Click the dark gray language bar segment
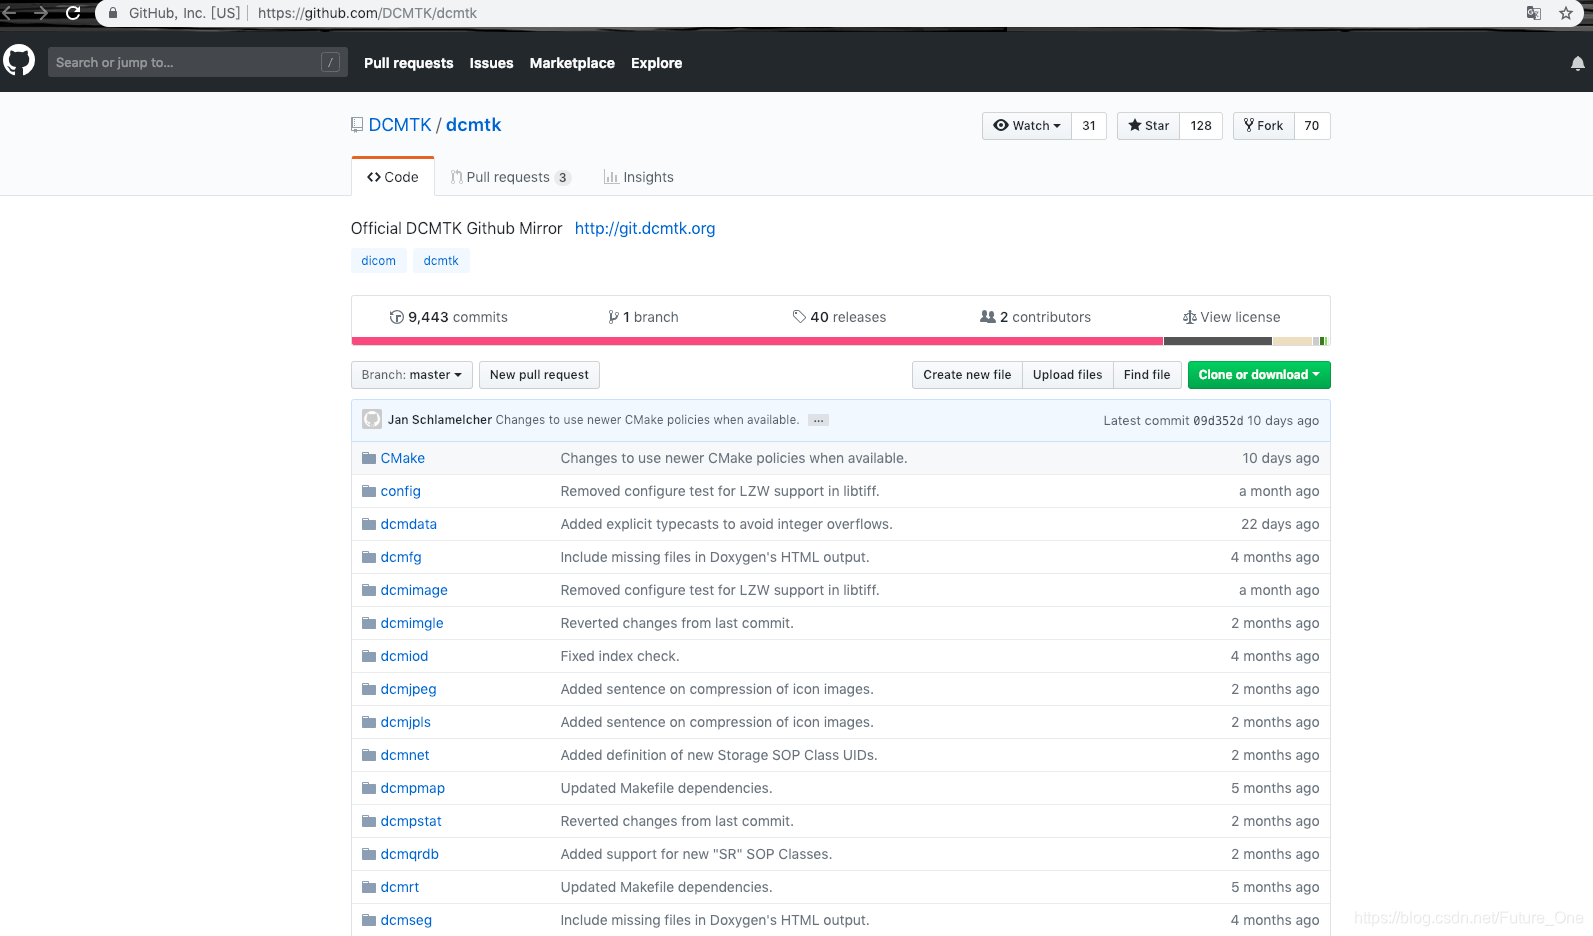The width and height of the screenshot is (1593, 936). tap(1217, 341)
